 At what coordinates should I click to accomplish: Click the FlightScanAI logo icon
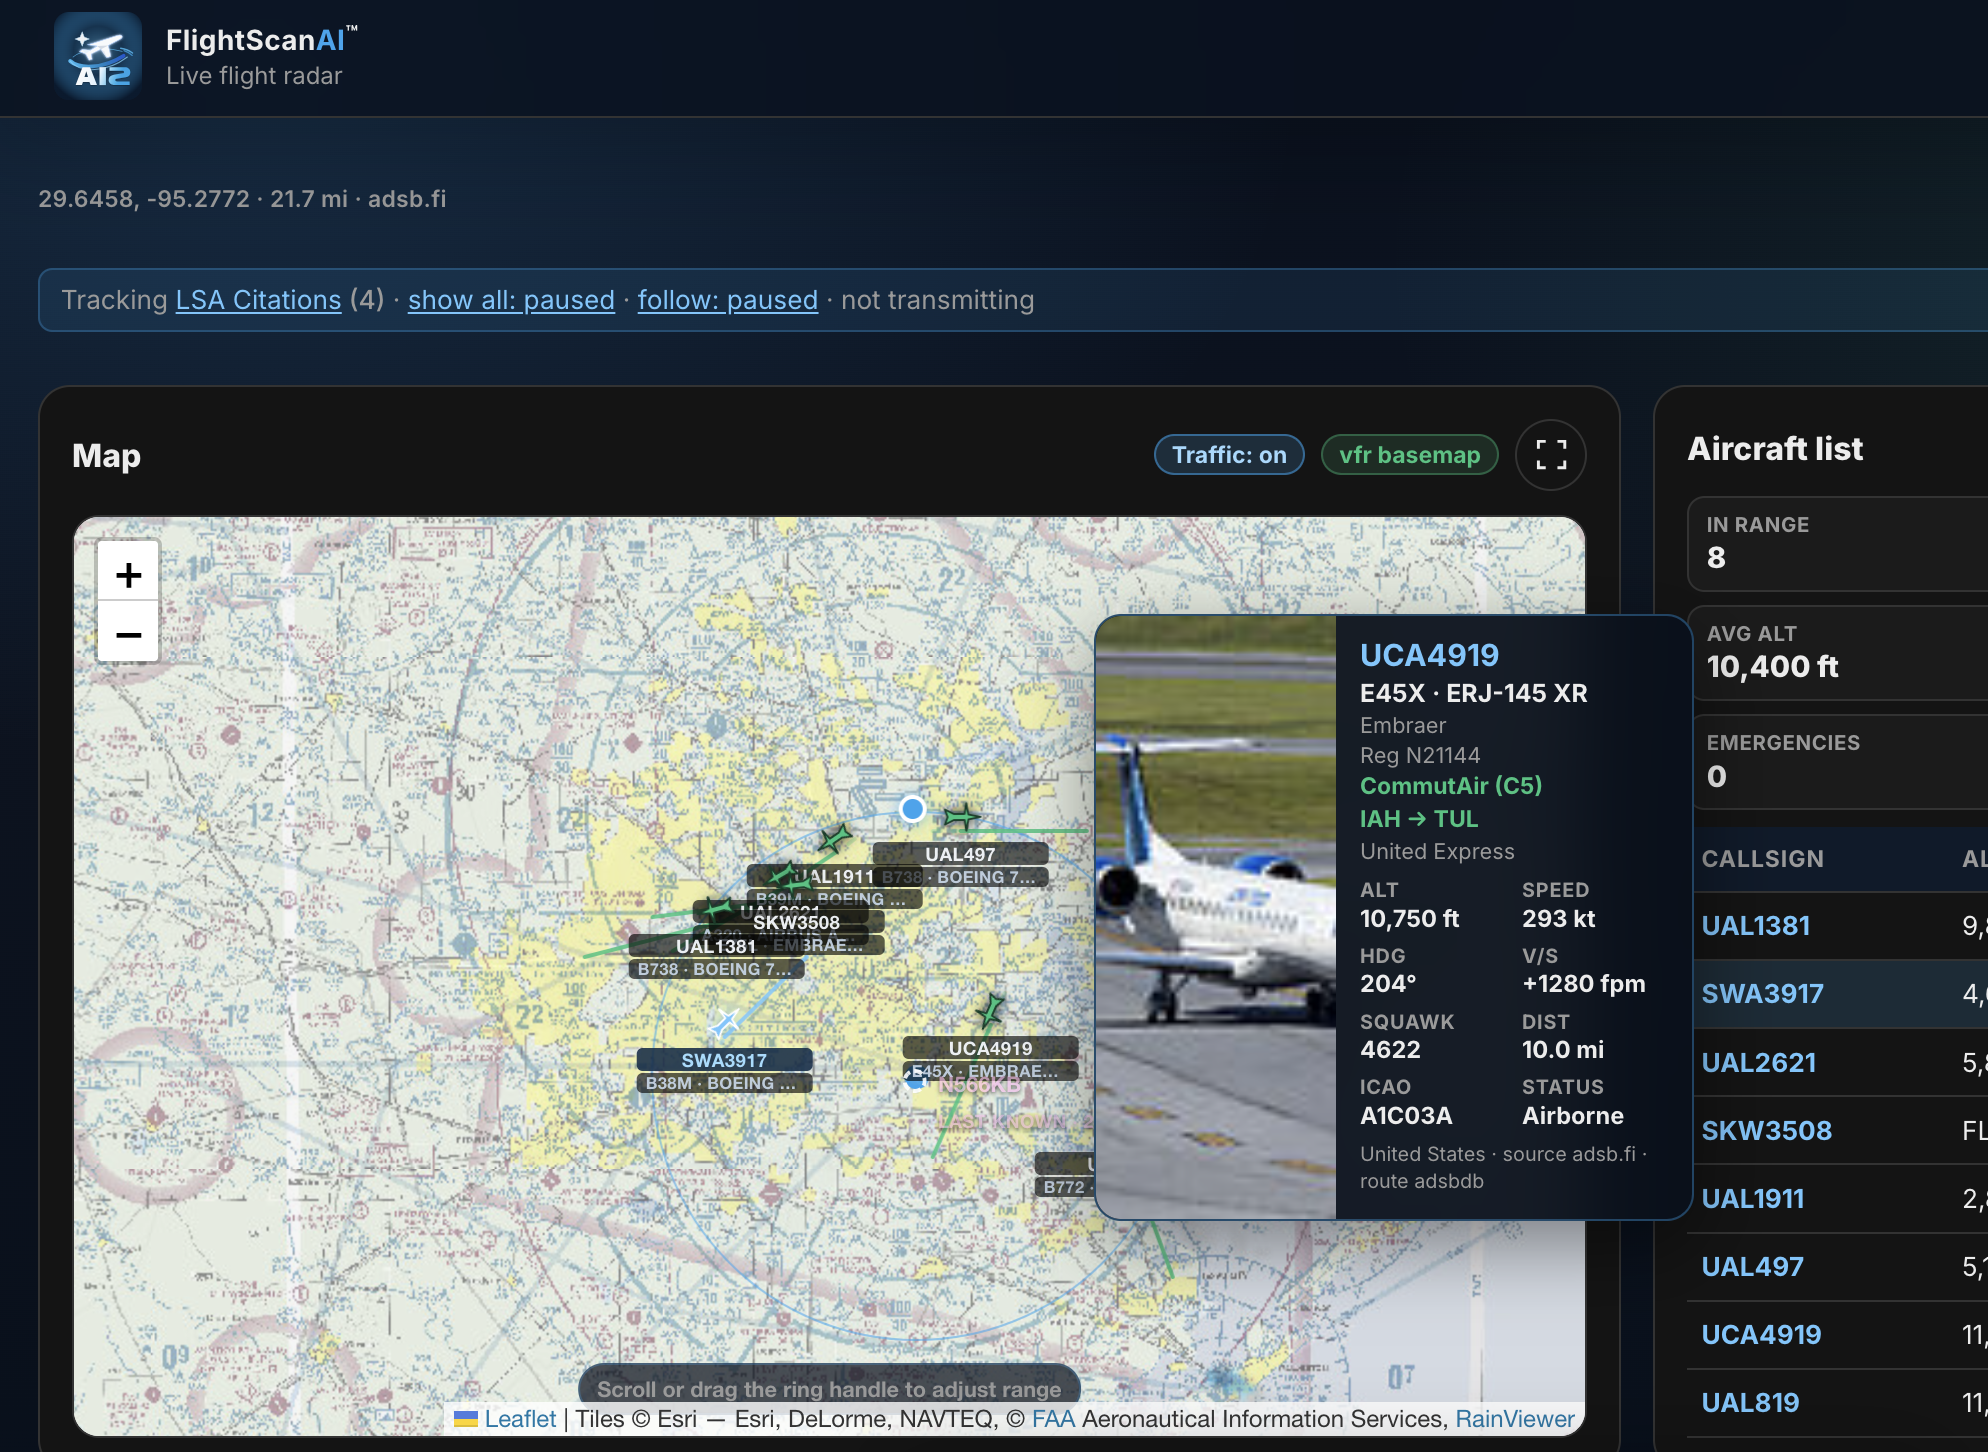coord(98,56)
